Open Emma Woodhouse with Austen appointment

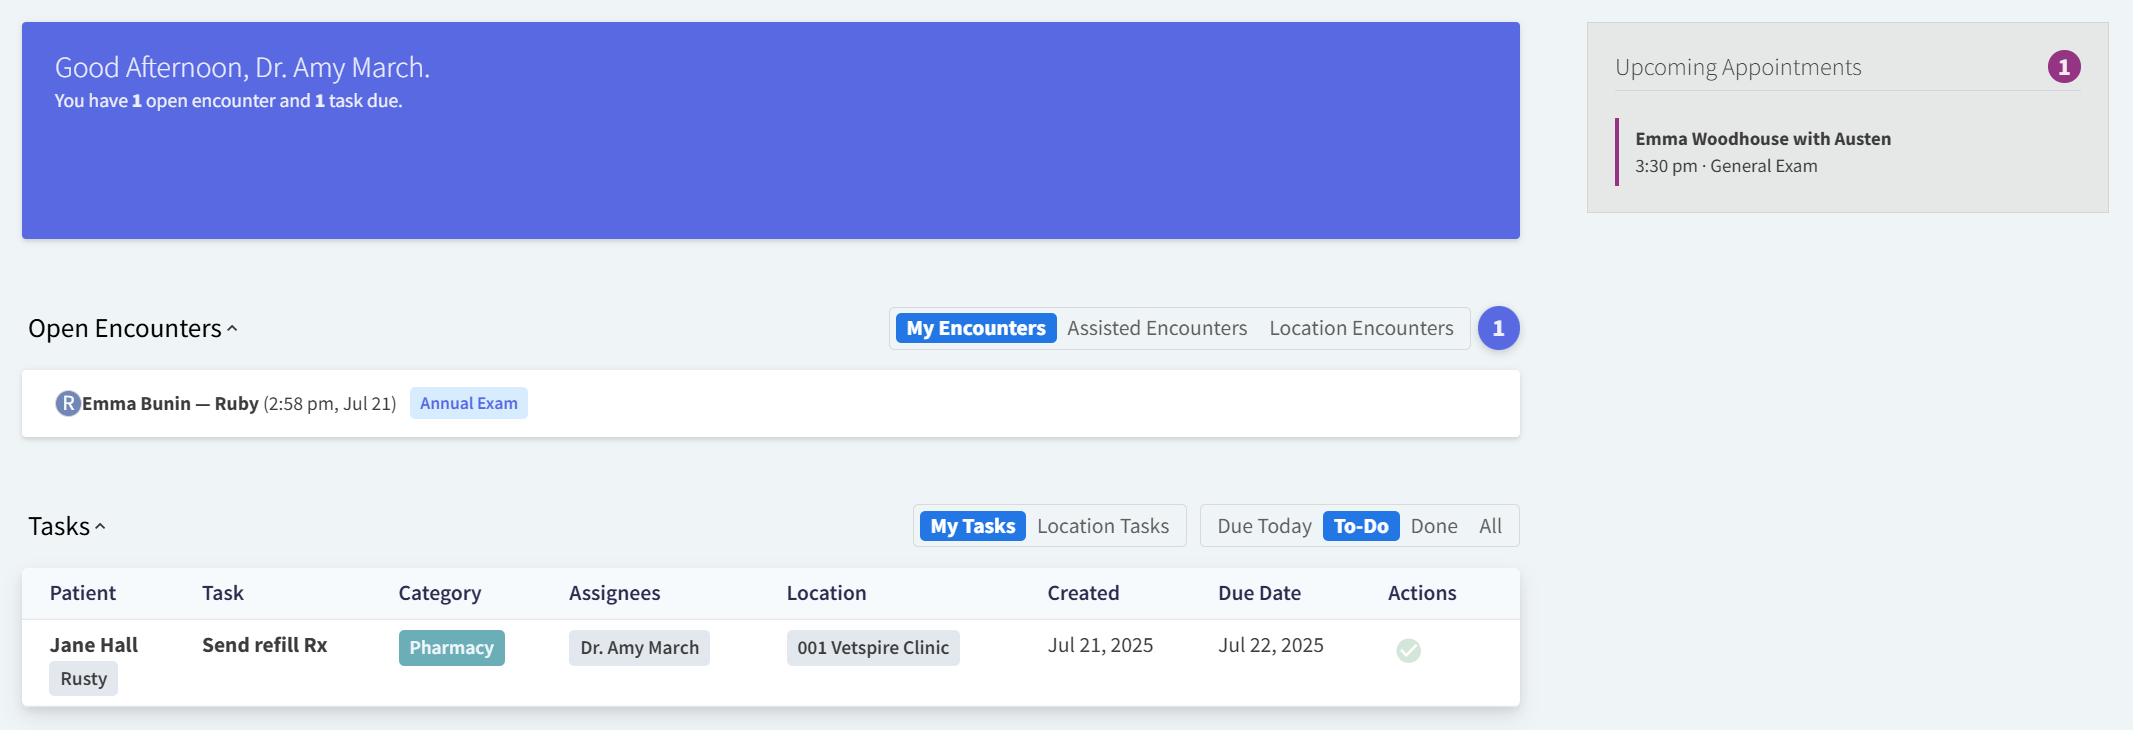click(x=1762, y=139)
